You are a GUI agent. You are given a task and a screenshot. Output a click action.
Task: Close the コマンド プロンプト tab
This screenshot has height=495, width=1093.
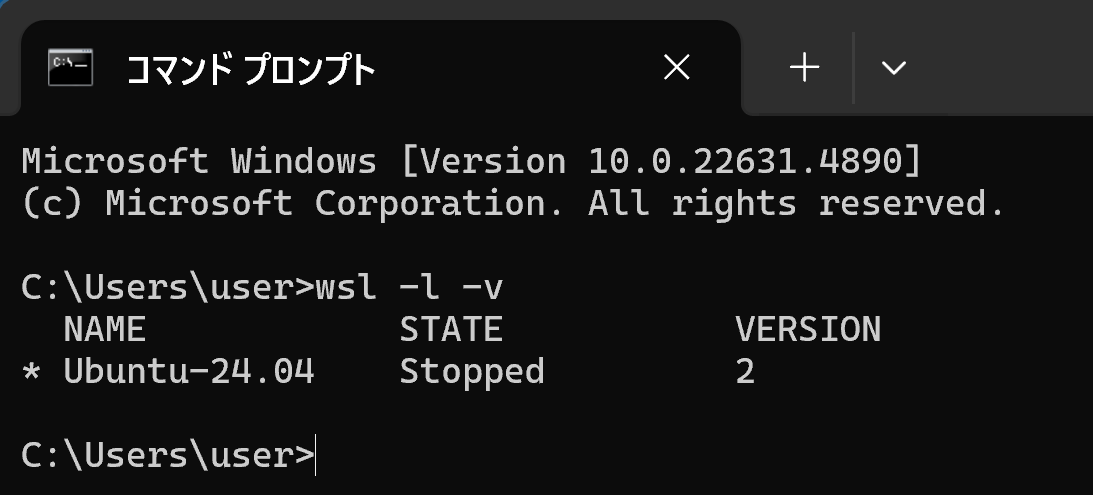[676, 68]
